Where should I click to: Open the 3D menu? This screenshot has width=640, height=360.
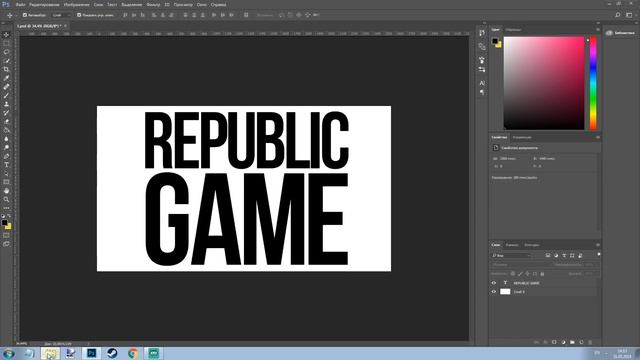tap(167, 4)
